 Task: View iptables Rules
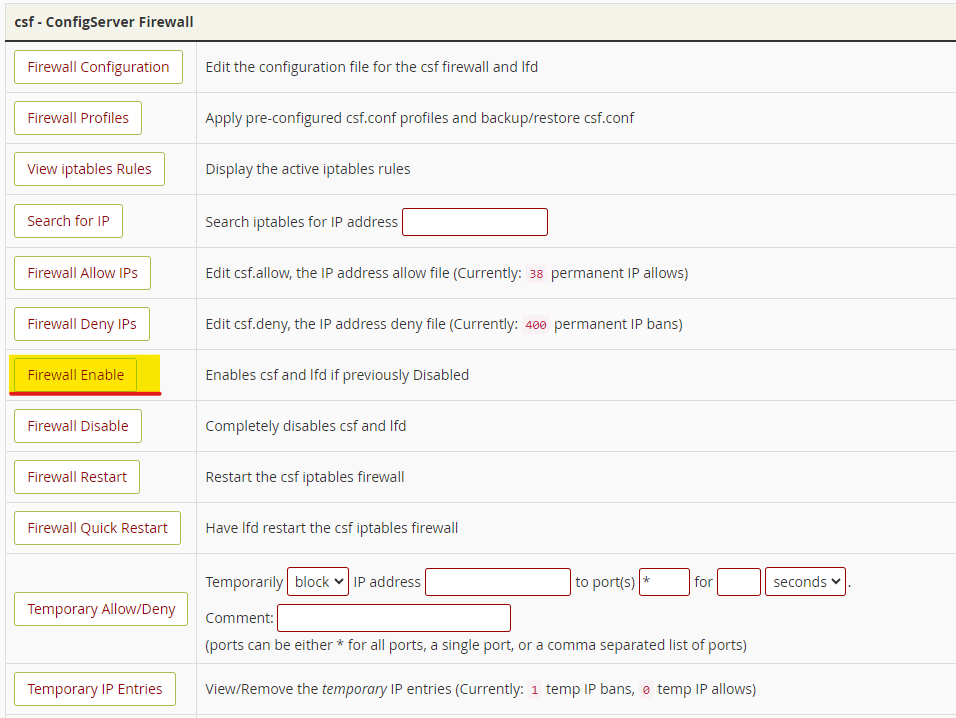(x=89, y=169)
